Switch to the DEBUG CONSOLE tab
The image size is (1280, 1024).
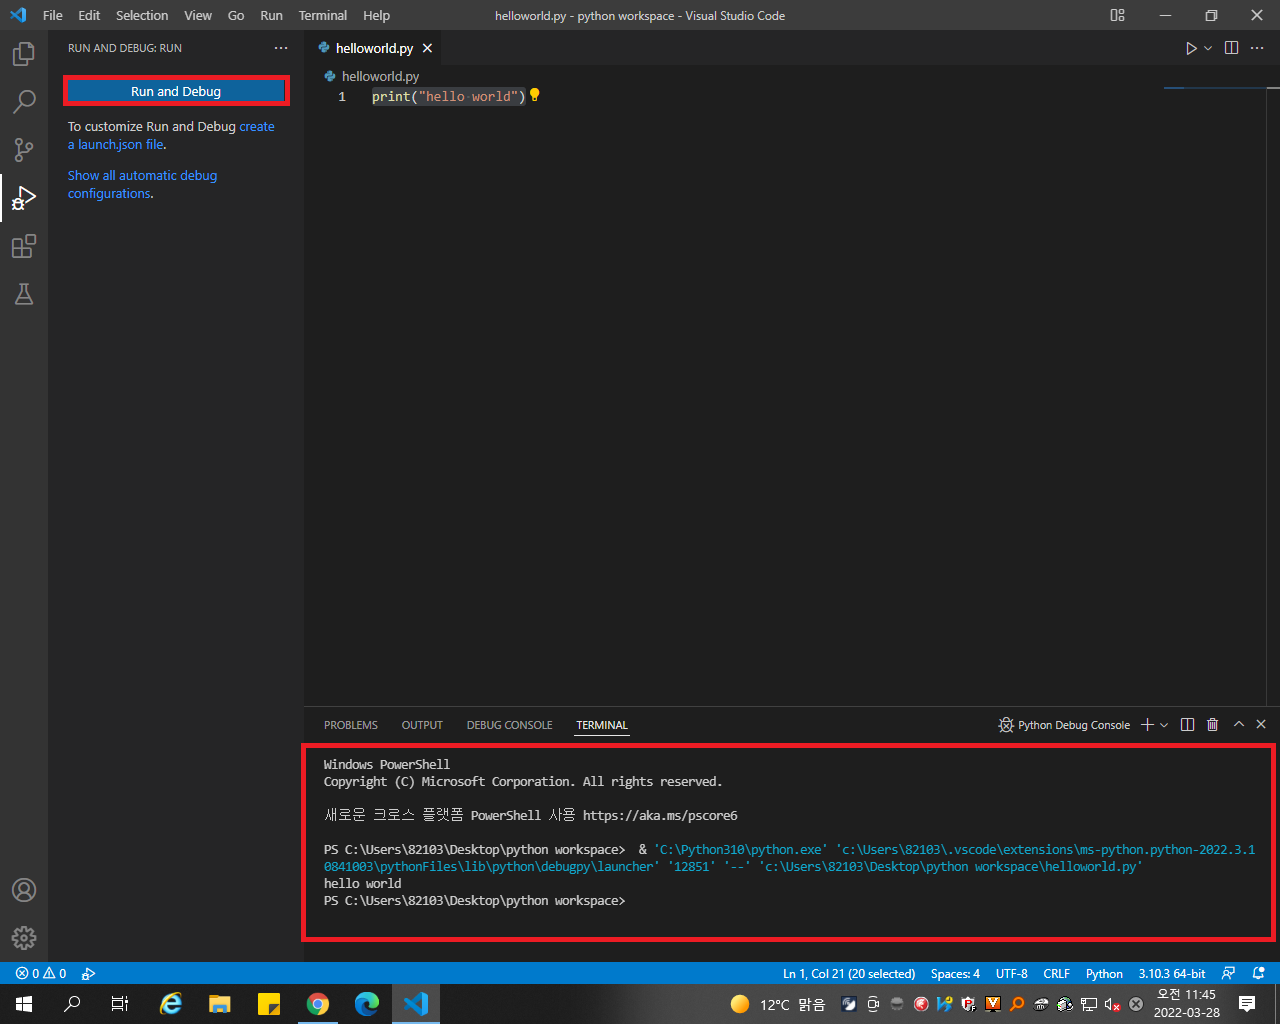click(509, 725)
